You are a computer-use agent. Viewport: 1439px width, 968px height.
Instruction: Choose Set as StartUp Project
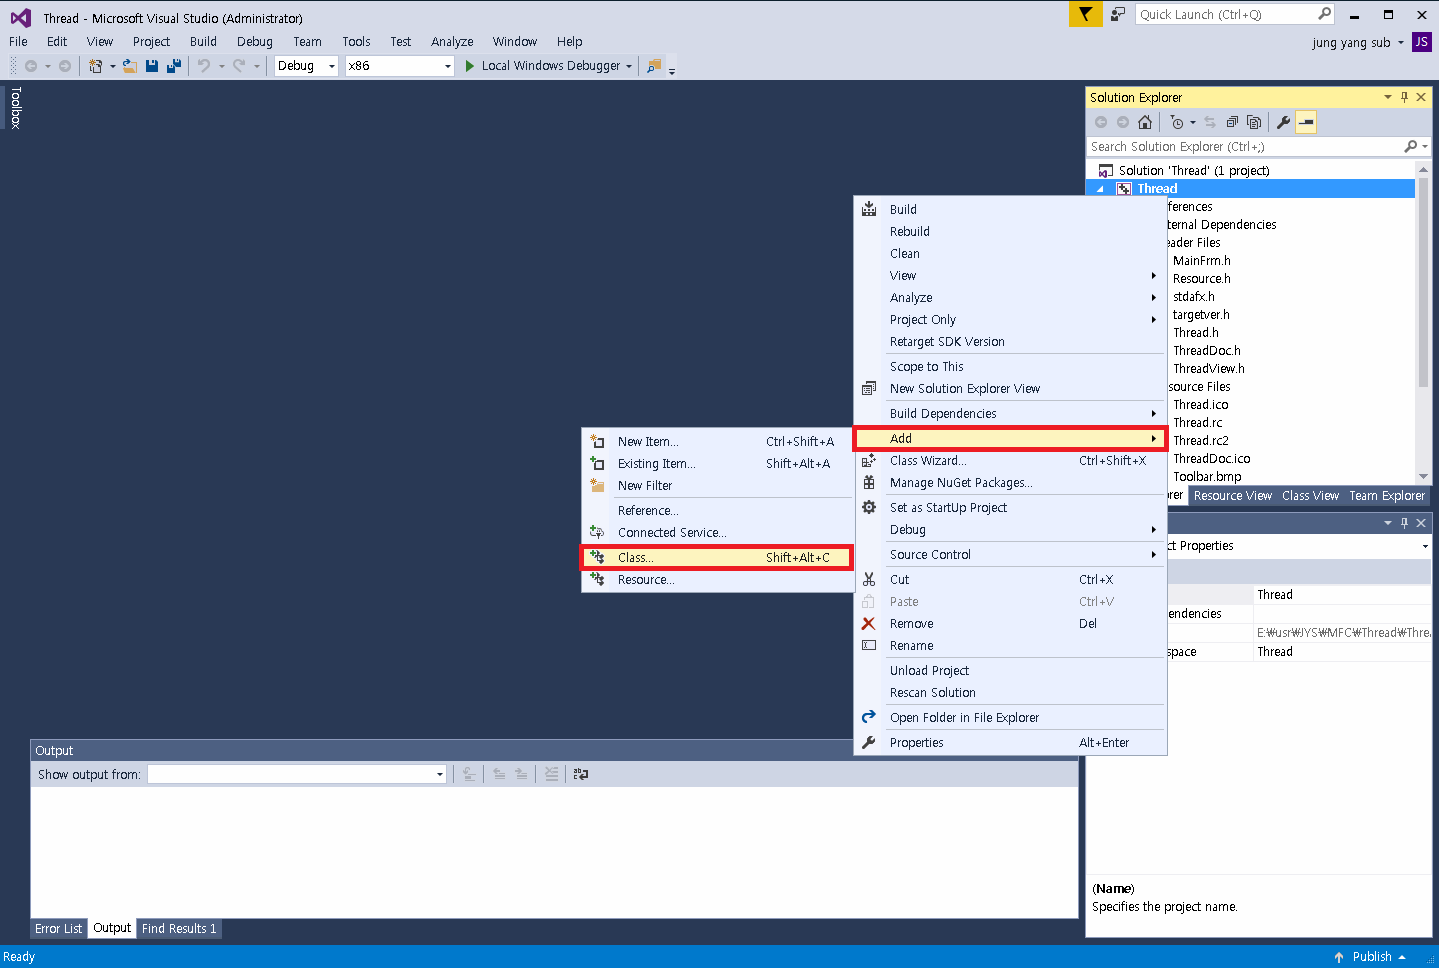point(1010,508)
